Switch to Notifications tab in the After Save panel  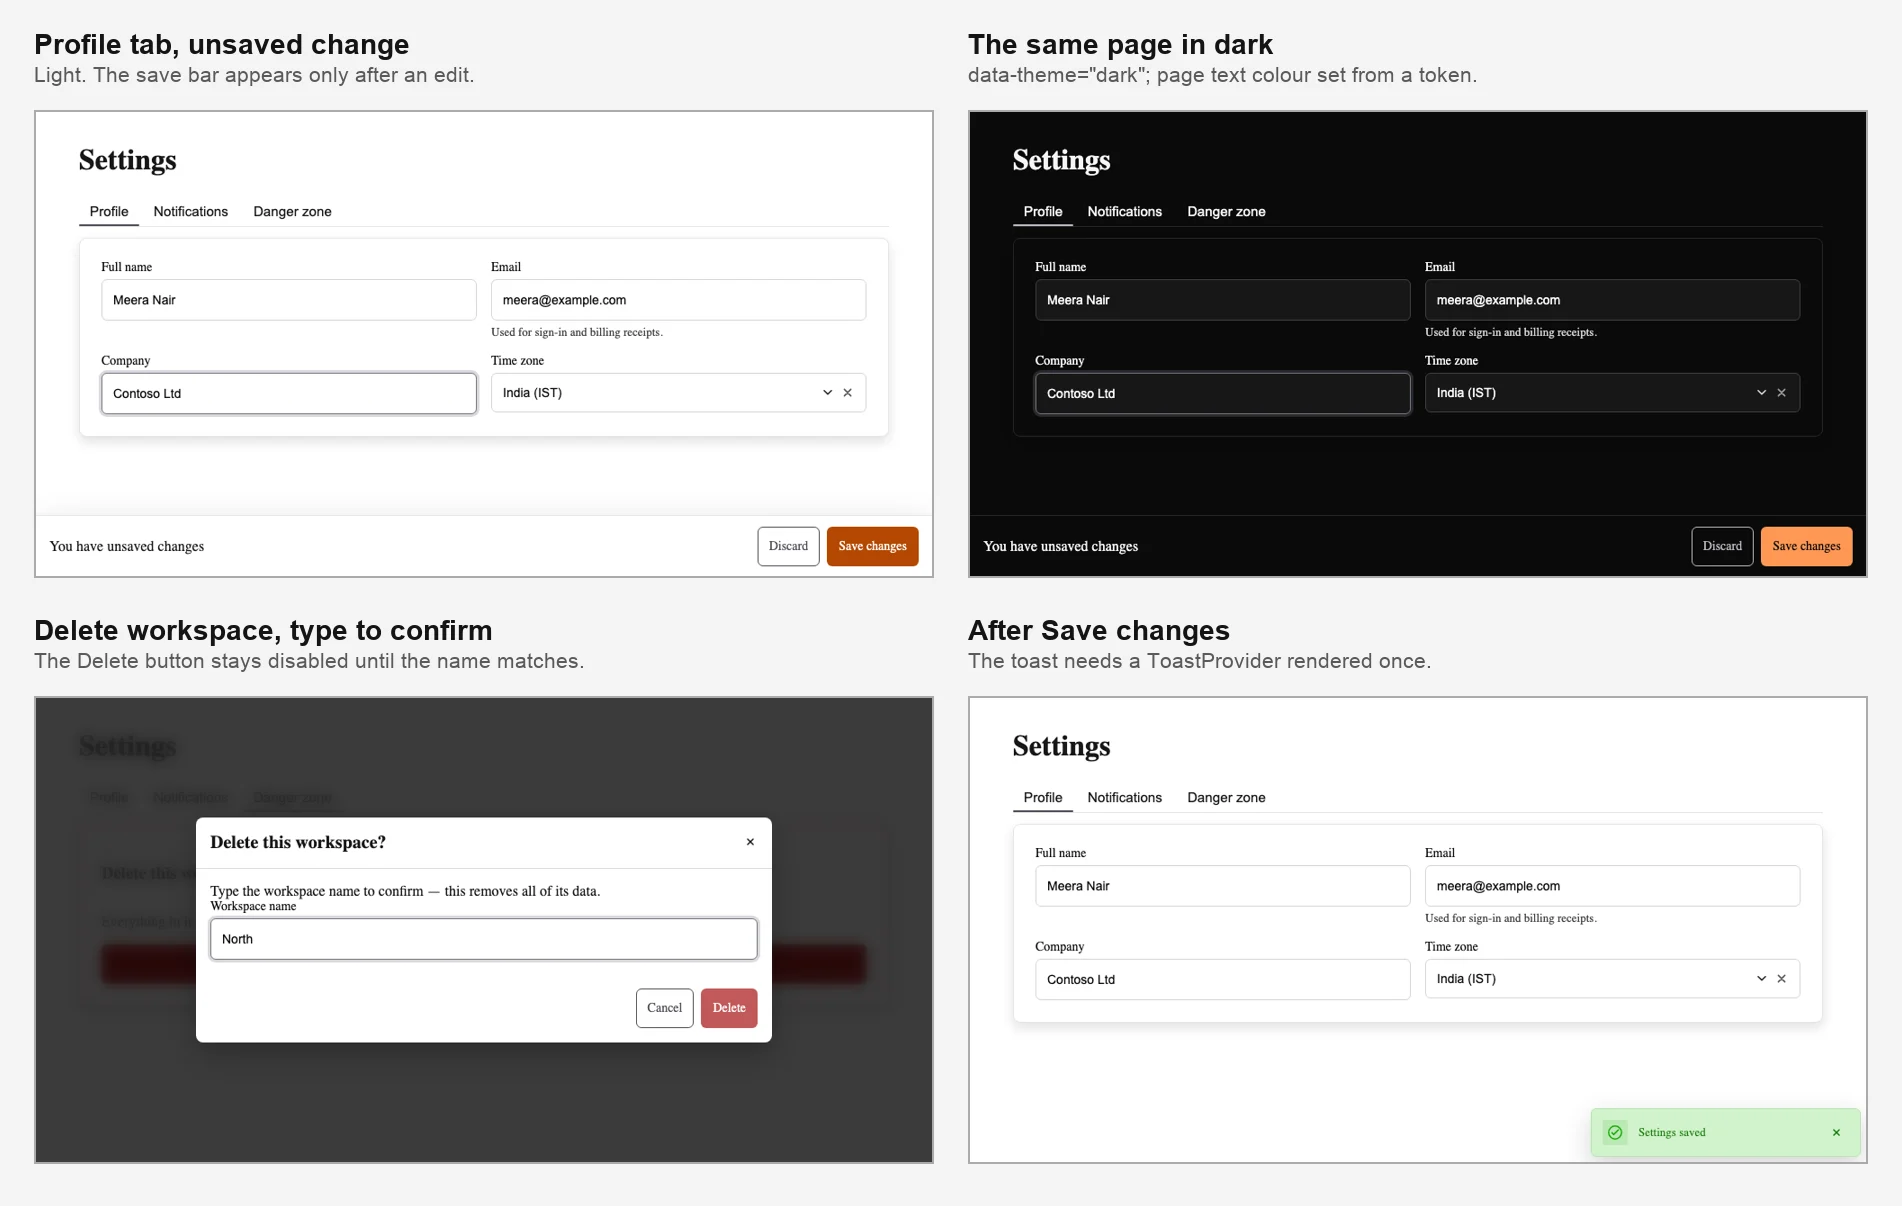(1125, 798)
